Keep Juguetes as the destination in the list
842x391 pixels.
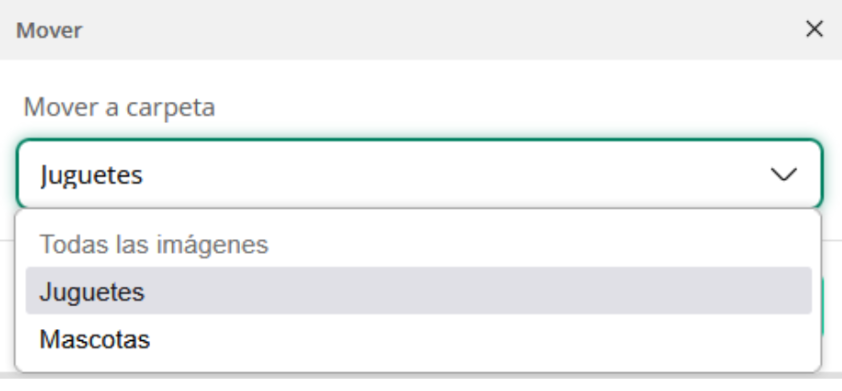pos(418,291)
